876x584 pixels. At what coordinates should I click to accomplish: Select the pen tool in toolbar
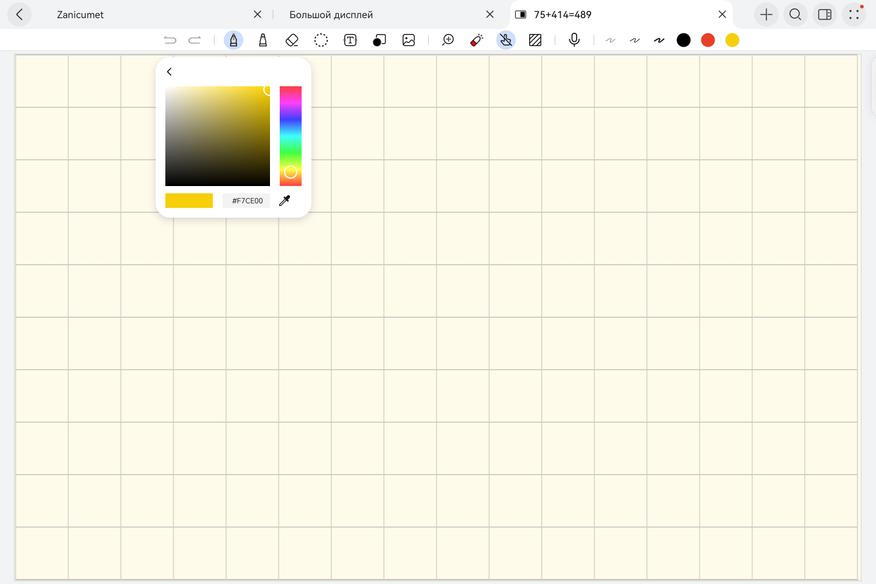(233, 40)
